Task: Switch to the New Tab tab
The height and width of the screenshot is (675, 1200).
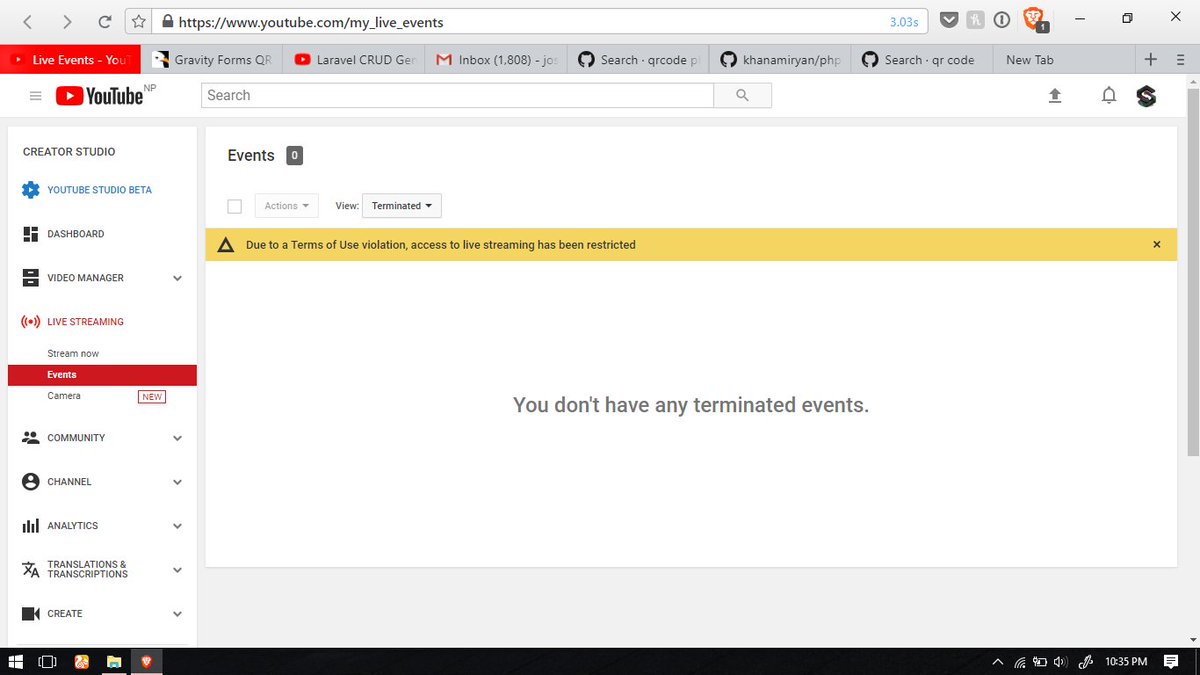Action: coord(1065,60)
